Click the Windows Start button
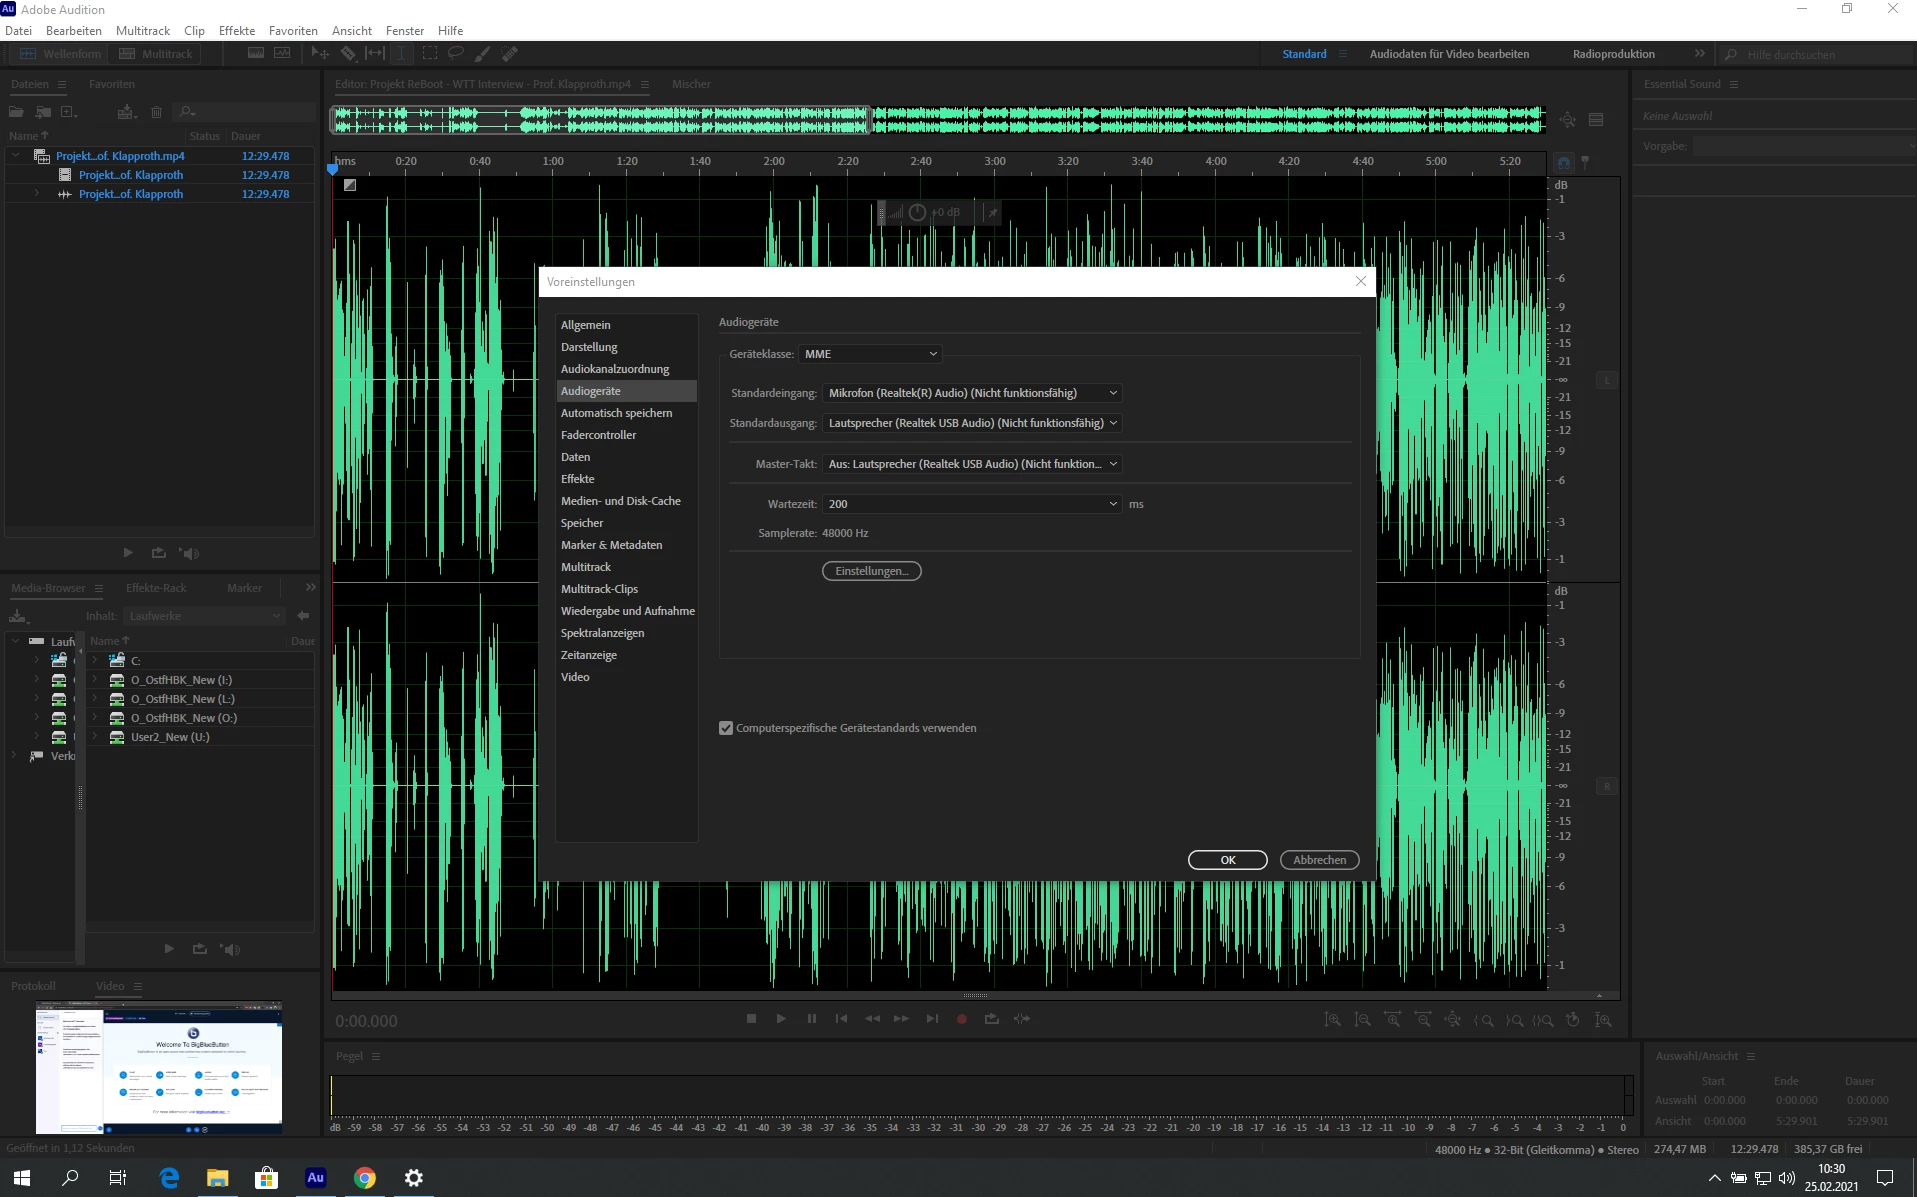This screenshot has width=1917, height=1197. coord(22,1178)
